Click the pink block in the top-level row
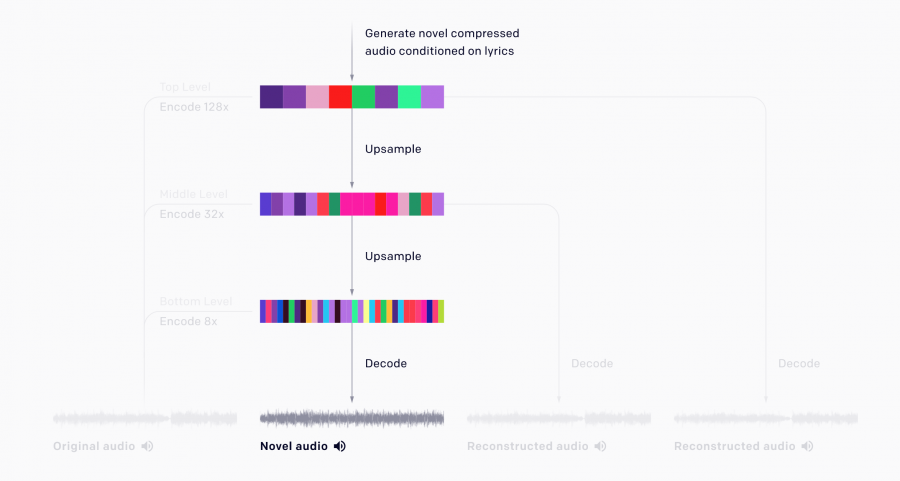This screenshot has height=481, width=900. (x=317, y=97)
